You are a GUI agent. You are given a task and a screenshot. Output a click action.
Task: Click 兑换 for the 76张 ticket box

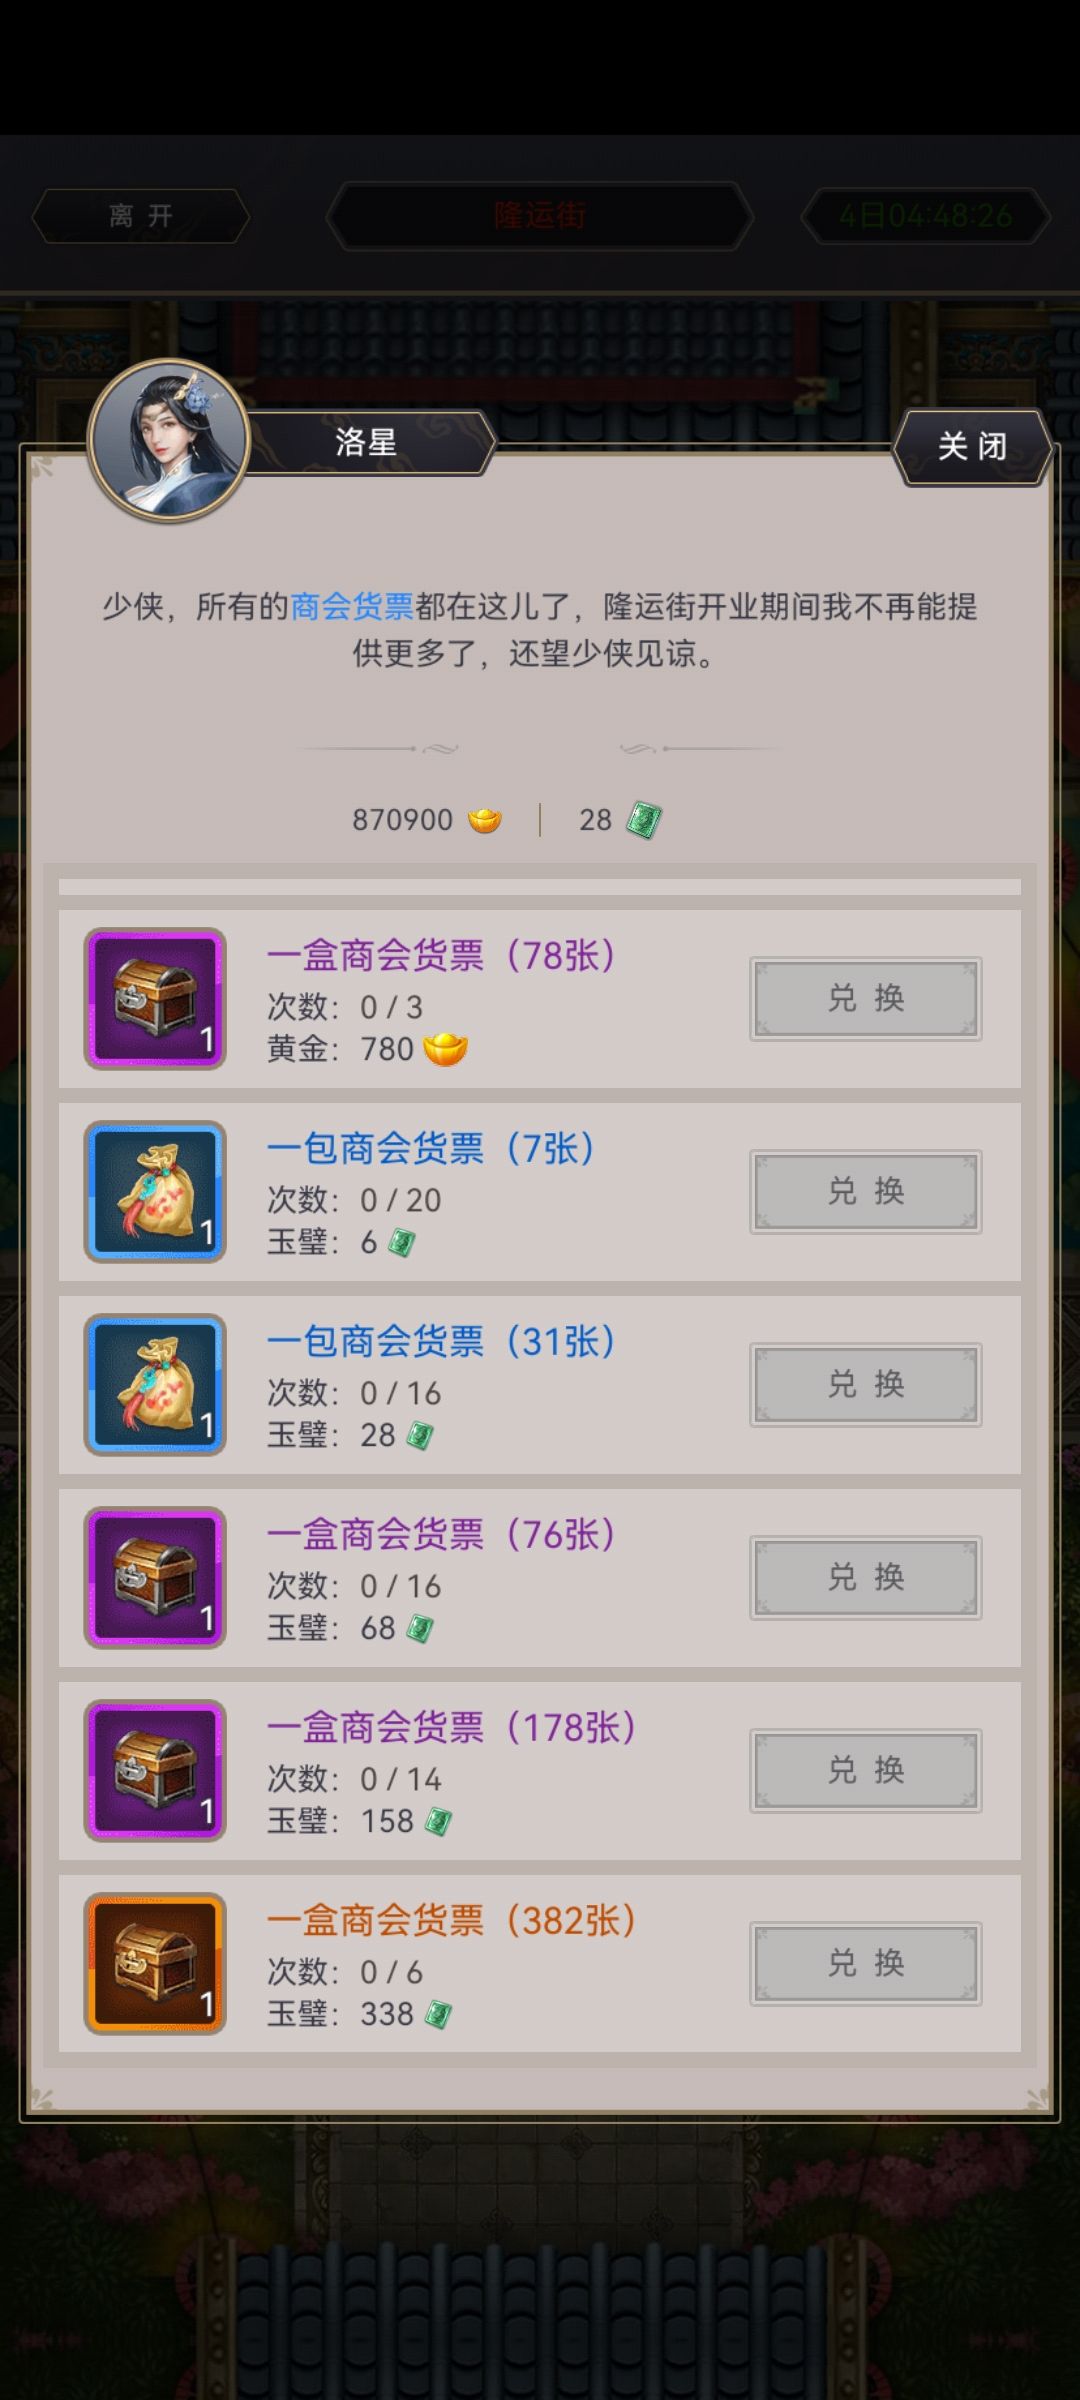click(x=866, y=1578)
